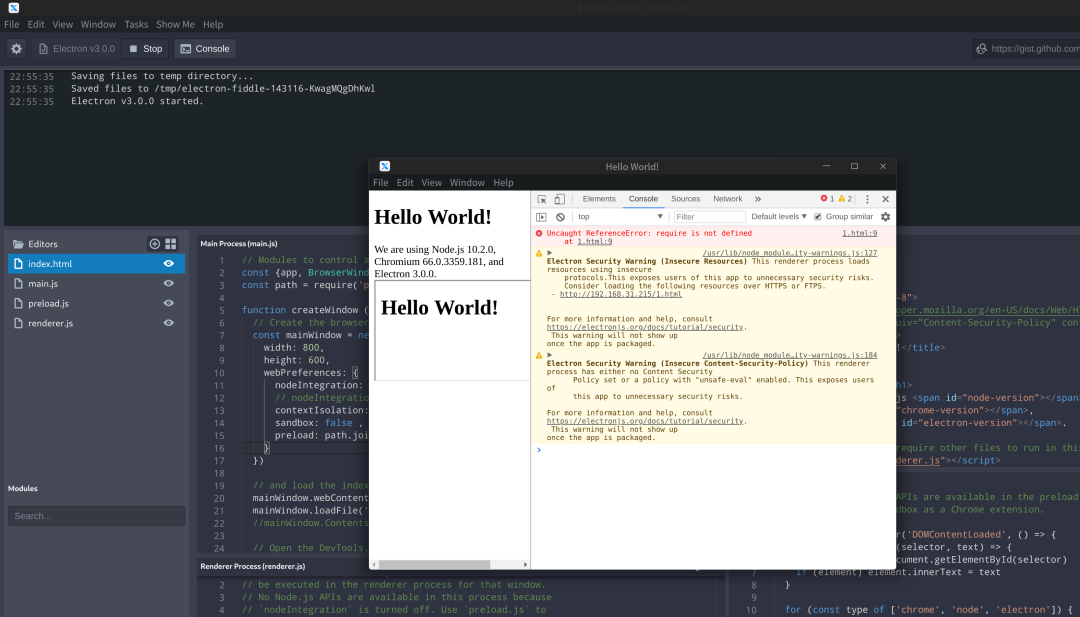The image size is (1080, 617).
Task: Clear the console with the ban icon
Action: click(x=560, y=217)
